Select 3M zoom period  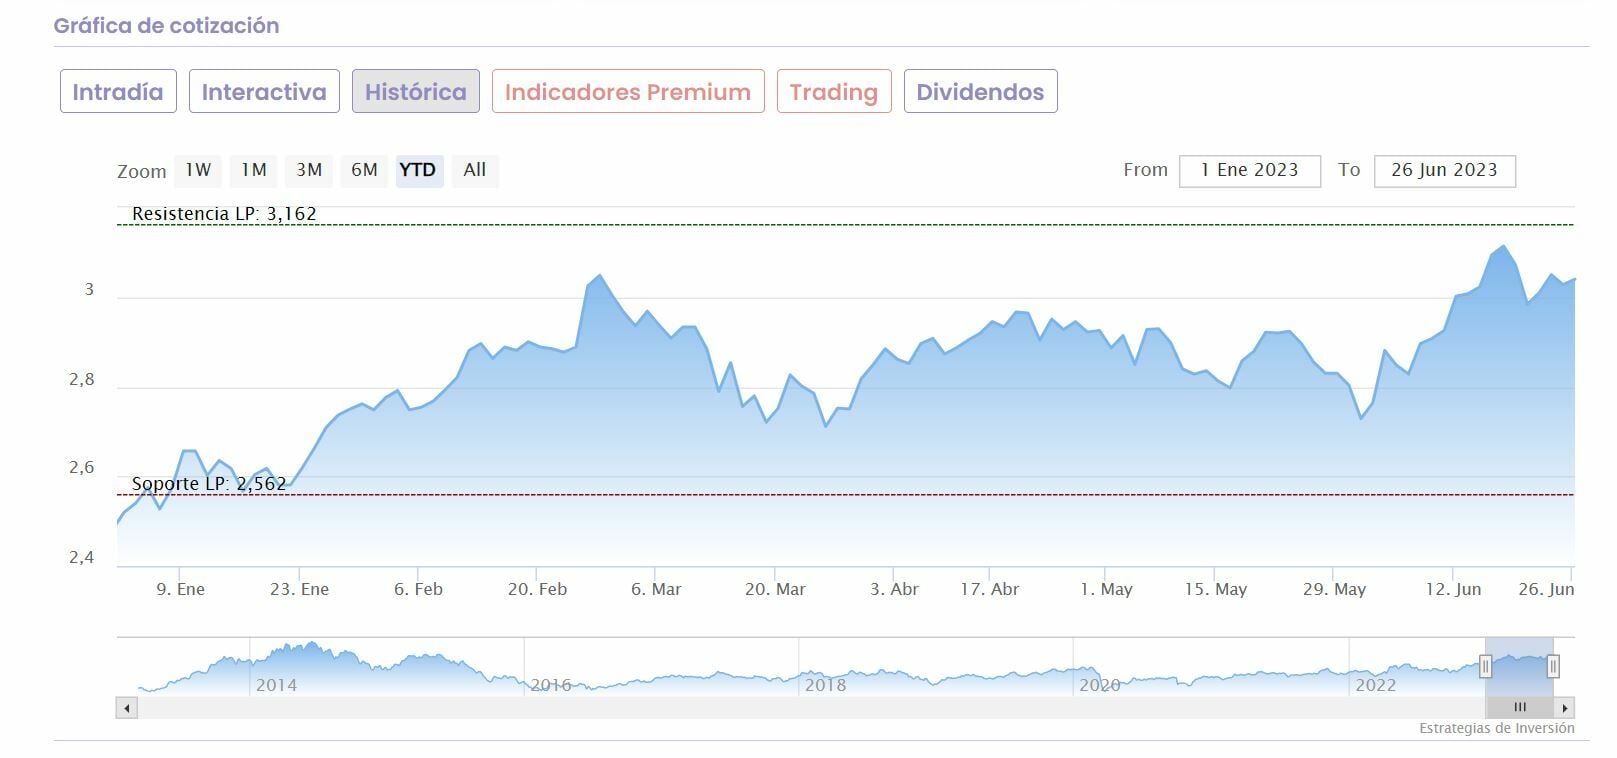click(x=309, y=170)
